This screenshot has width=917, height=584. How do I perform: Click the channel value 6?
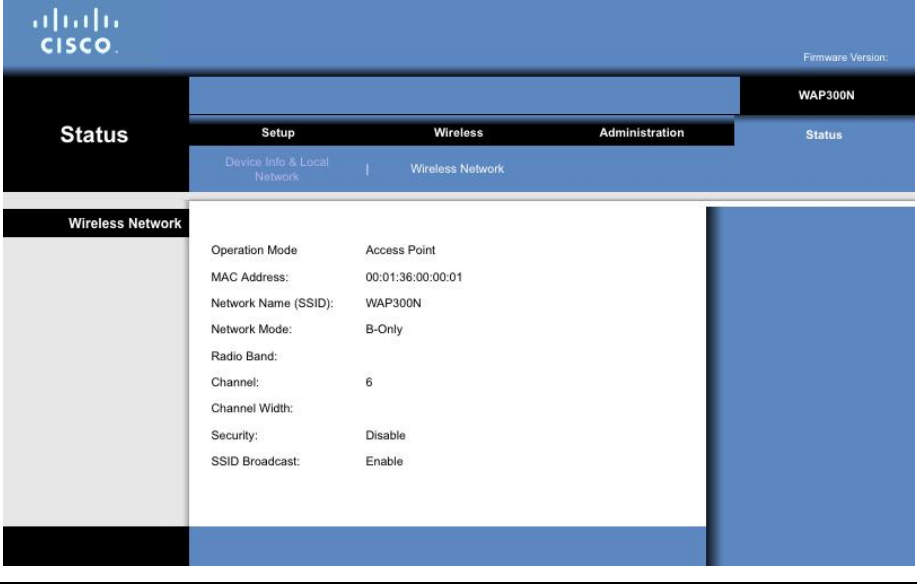[x=368, y=382]
